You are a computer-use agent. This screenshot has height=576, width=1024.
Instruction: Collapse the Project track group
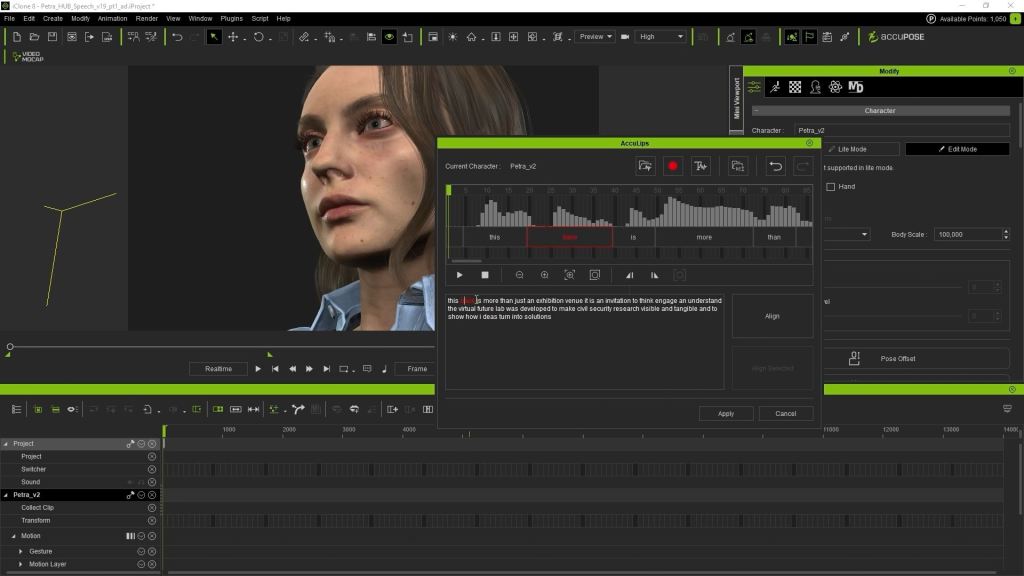click(6, 444)
